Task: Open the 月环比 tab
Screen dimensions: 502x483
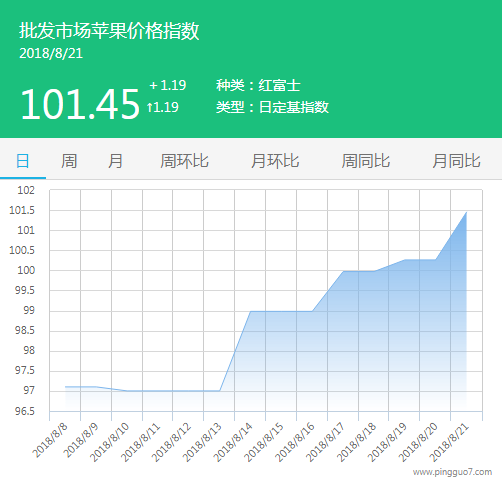Action: coord(275,161)
